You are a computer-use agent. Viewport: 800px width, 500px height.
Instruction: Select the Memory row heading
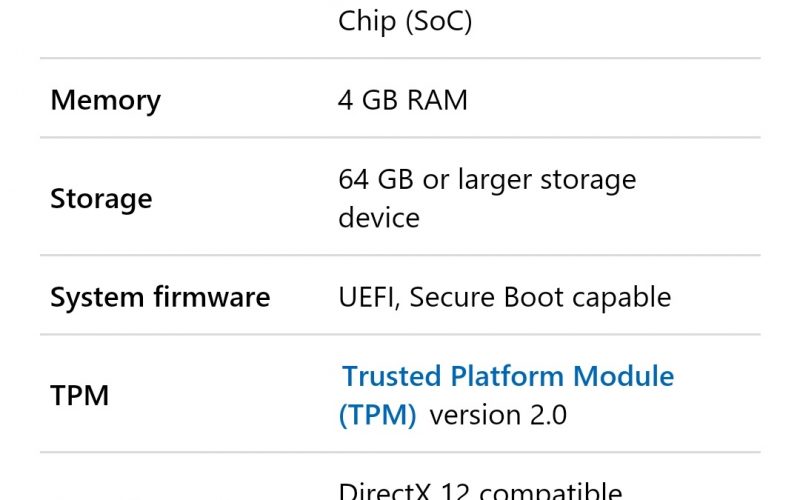[x=106, y=100]
